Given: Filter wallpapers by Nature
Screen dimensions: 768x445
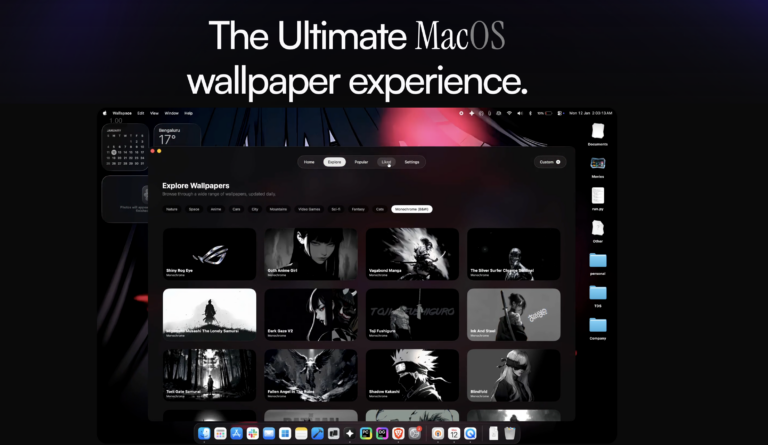Looking at the screenshot, I should click(x=172, y=209).
